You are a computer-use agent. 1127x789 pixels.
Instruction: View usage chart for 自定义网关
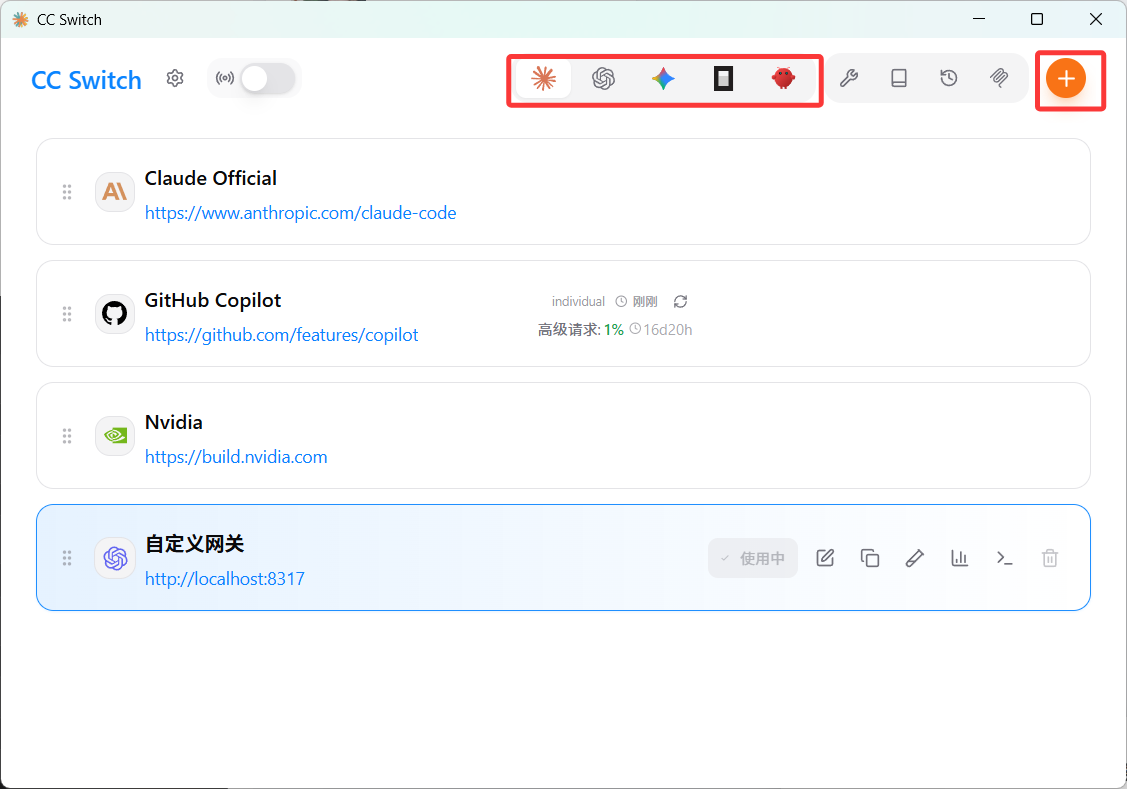pos(960,558)
